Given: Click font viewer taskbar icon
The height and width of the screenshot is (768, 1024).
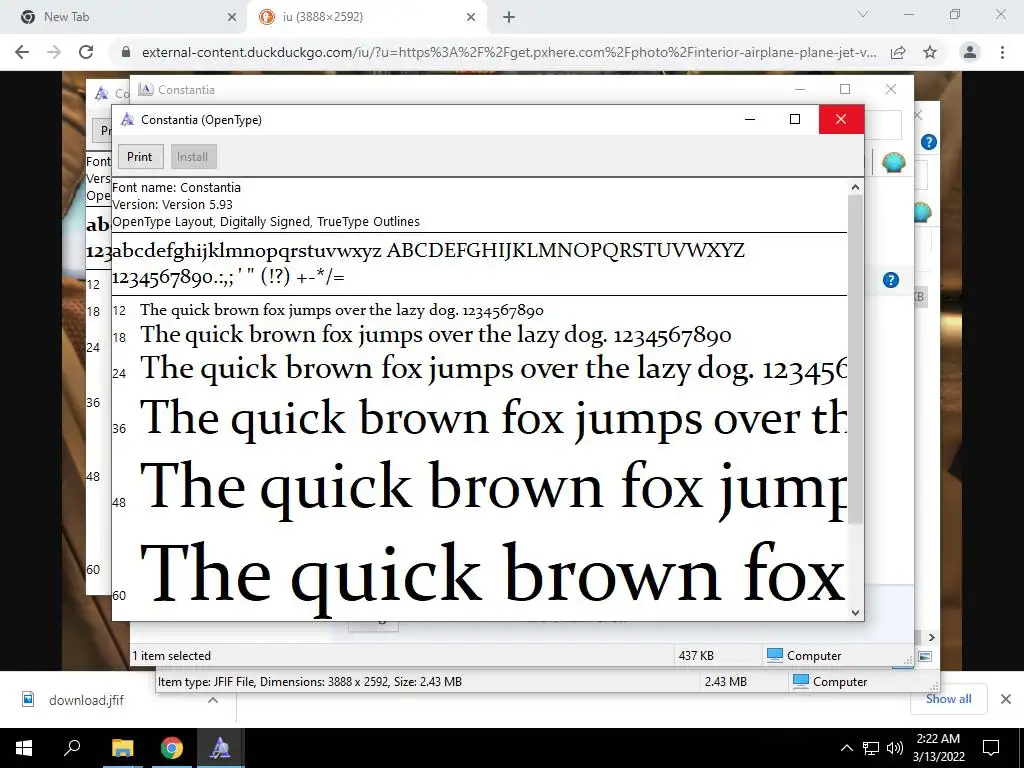Looking at the screenshot, I should [x=219, y=748].
